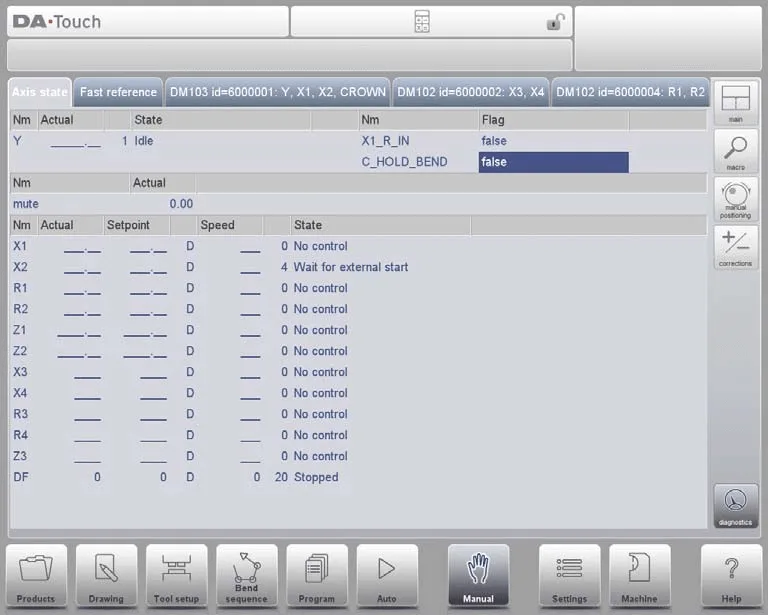The width and height of the screenshot is (768, 615).
Task: Select the diagnostics gauge button
Action: [736, 506]
